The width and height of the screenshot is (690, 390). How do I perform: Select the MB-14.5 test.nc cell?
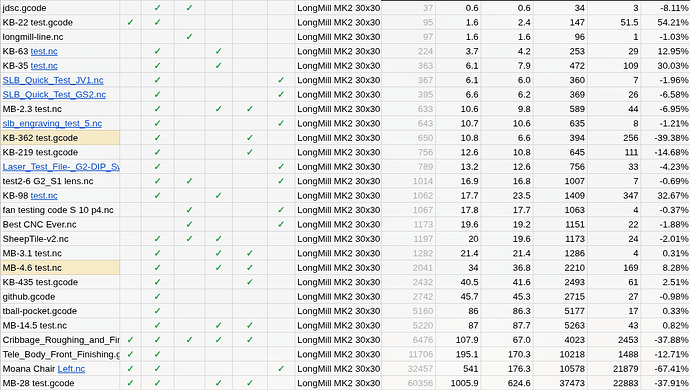pos(60,326)
